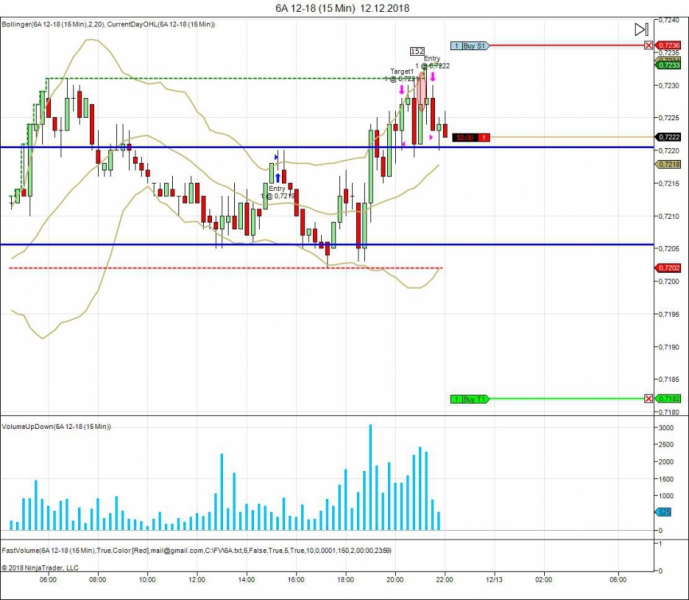689x600 pixels.
Task: Click the pink highlighted candle region
Action: [421, 91]
